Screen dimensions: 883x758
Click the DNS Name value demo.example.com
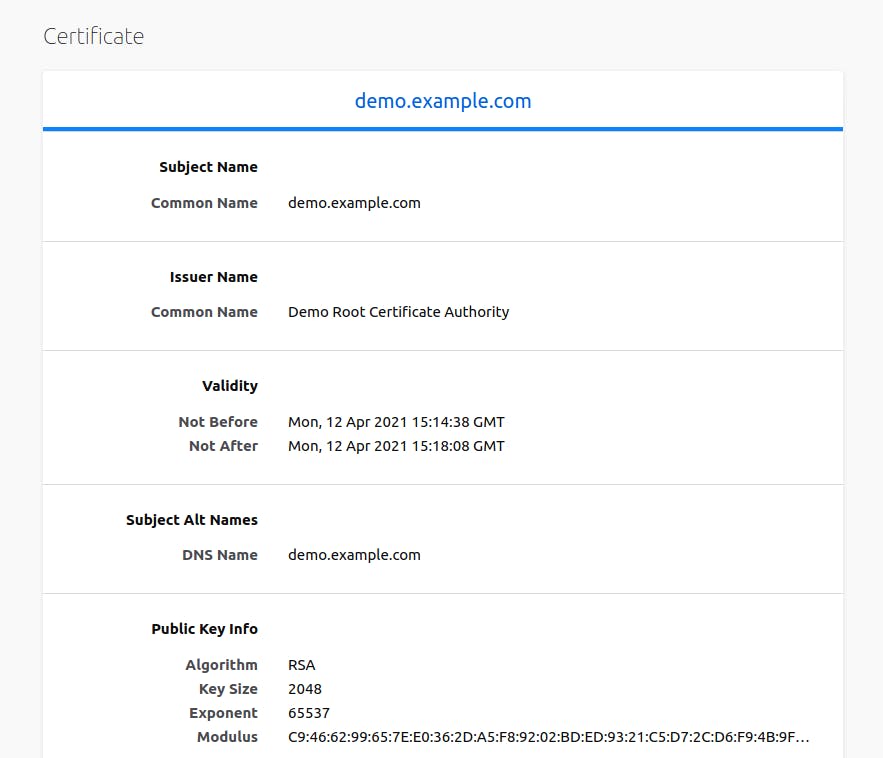[x=354, y=555]
